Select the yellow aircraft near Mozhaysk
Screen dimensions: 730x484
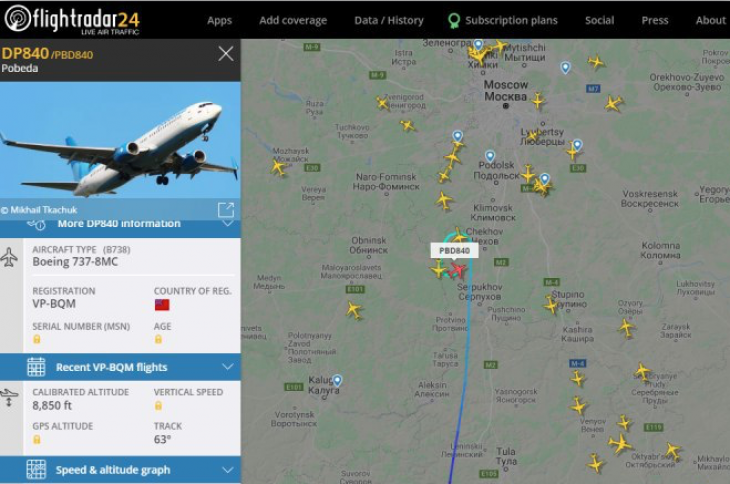coord(279,167)
